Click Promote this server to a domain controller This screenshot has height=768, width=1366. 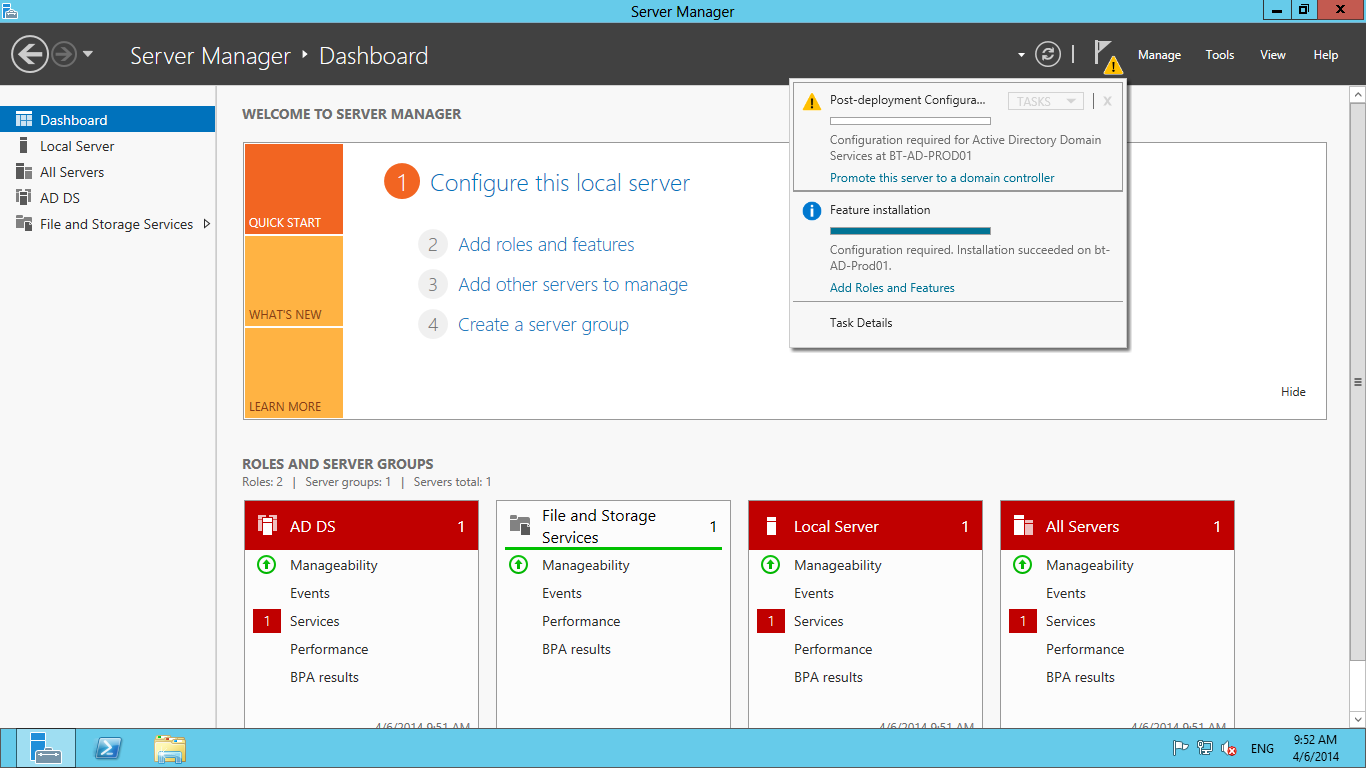click(x=942, y=178)
